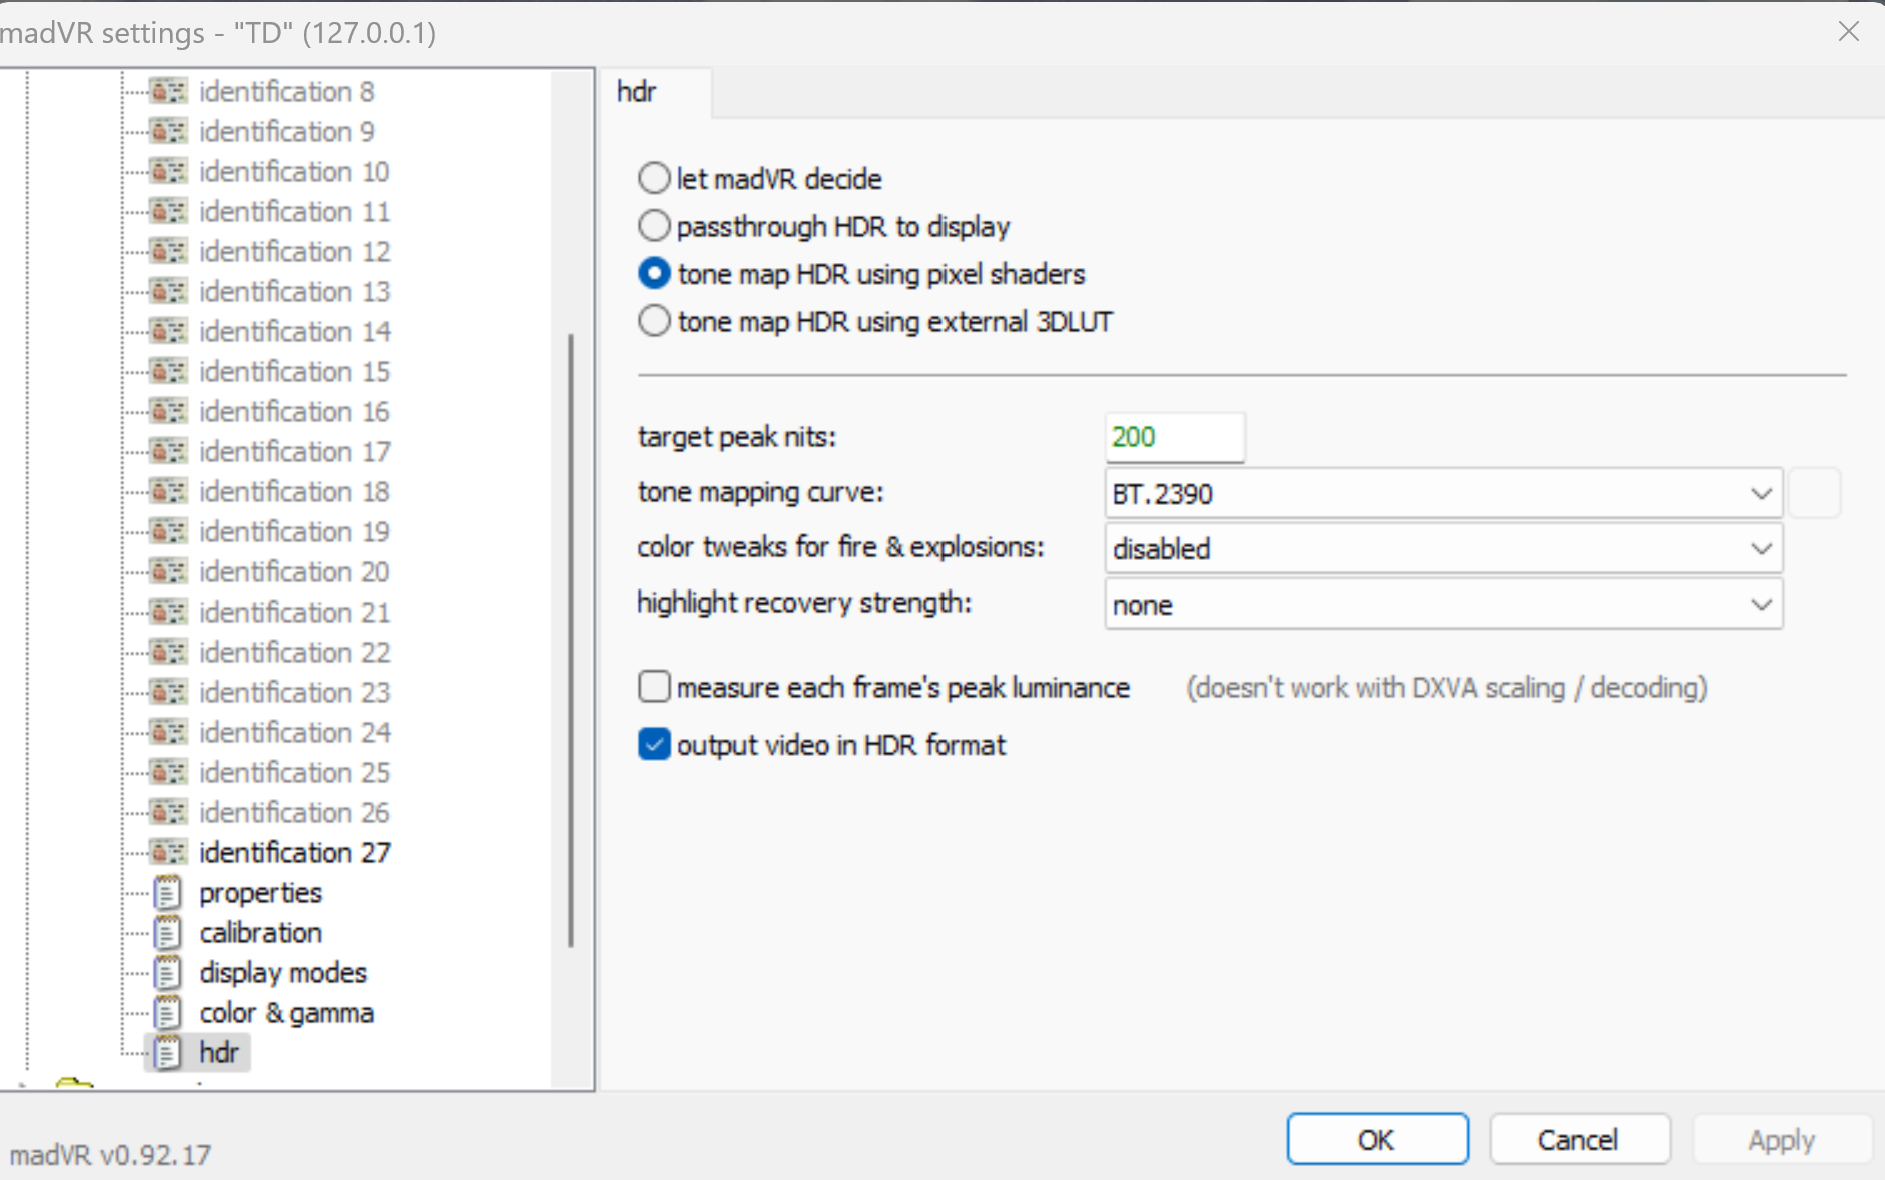
Task: Click the color & gamma page icon
Action: 168,1012
